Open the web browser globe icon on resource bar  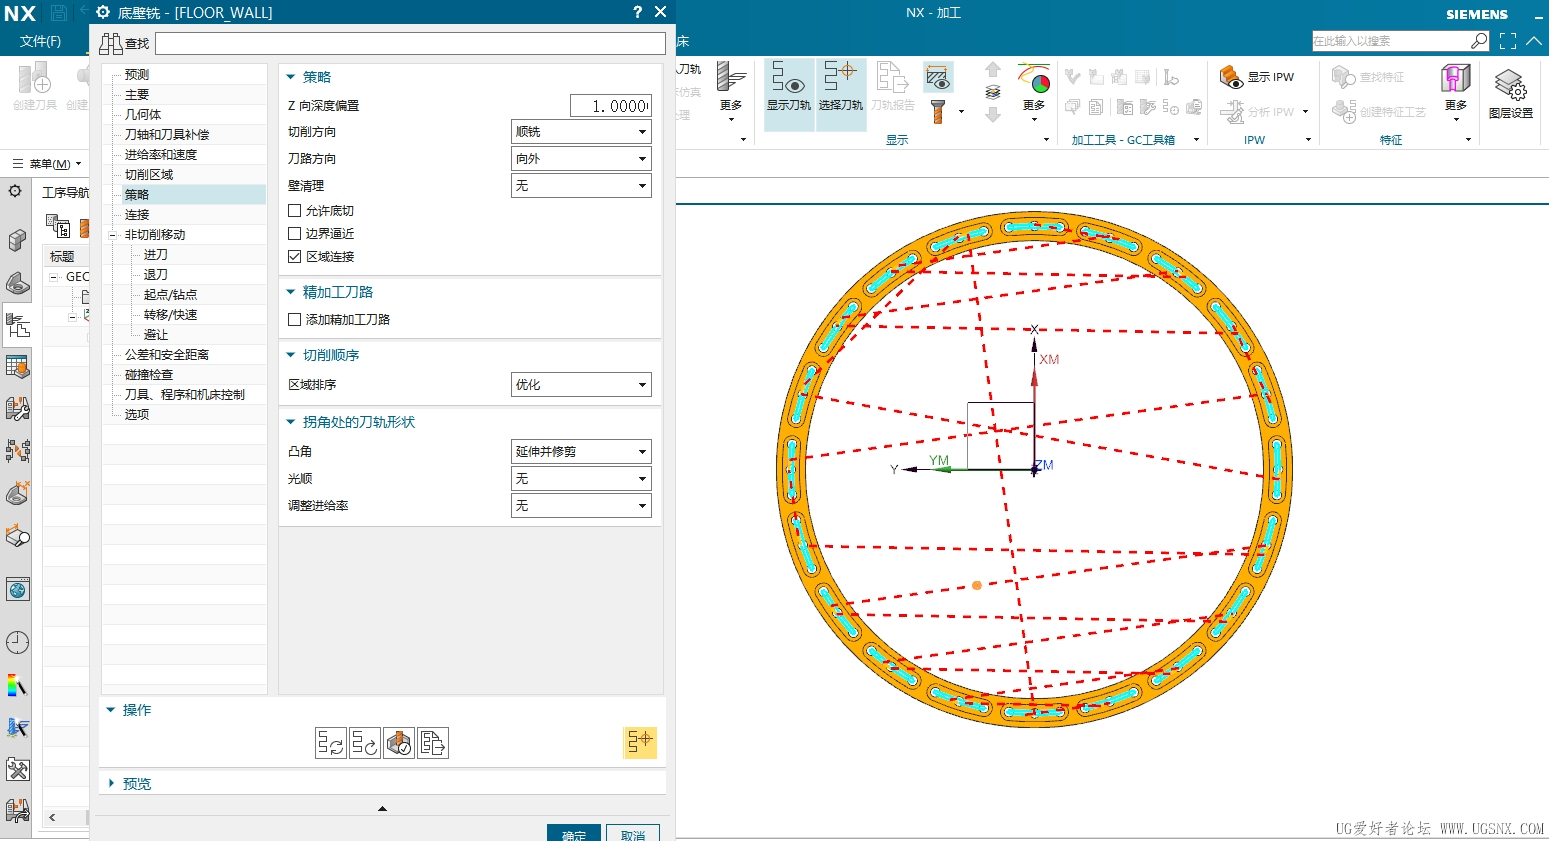pos(18,590)
